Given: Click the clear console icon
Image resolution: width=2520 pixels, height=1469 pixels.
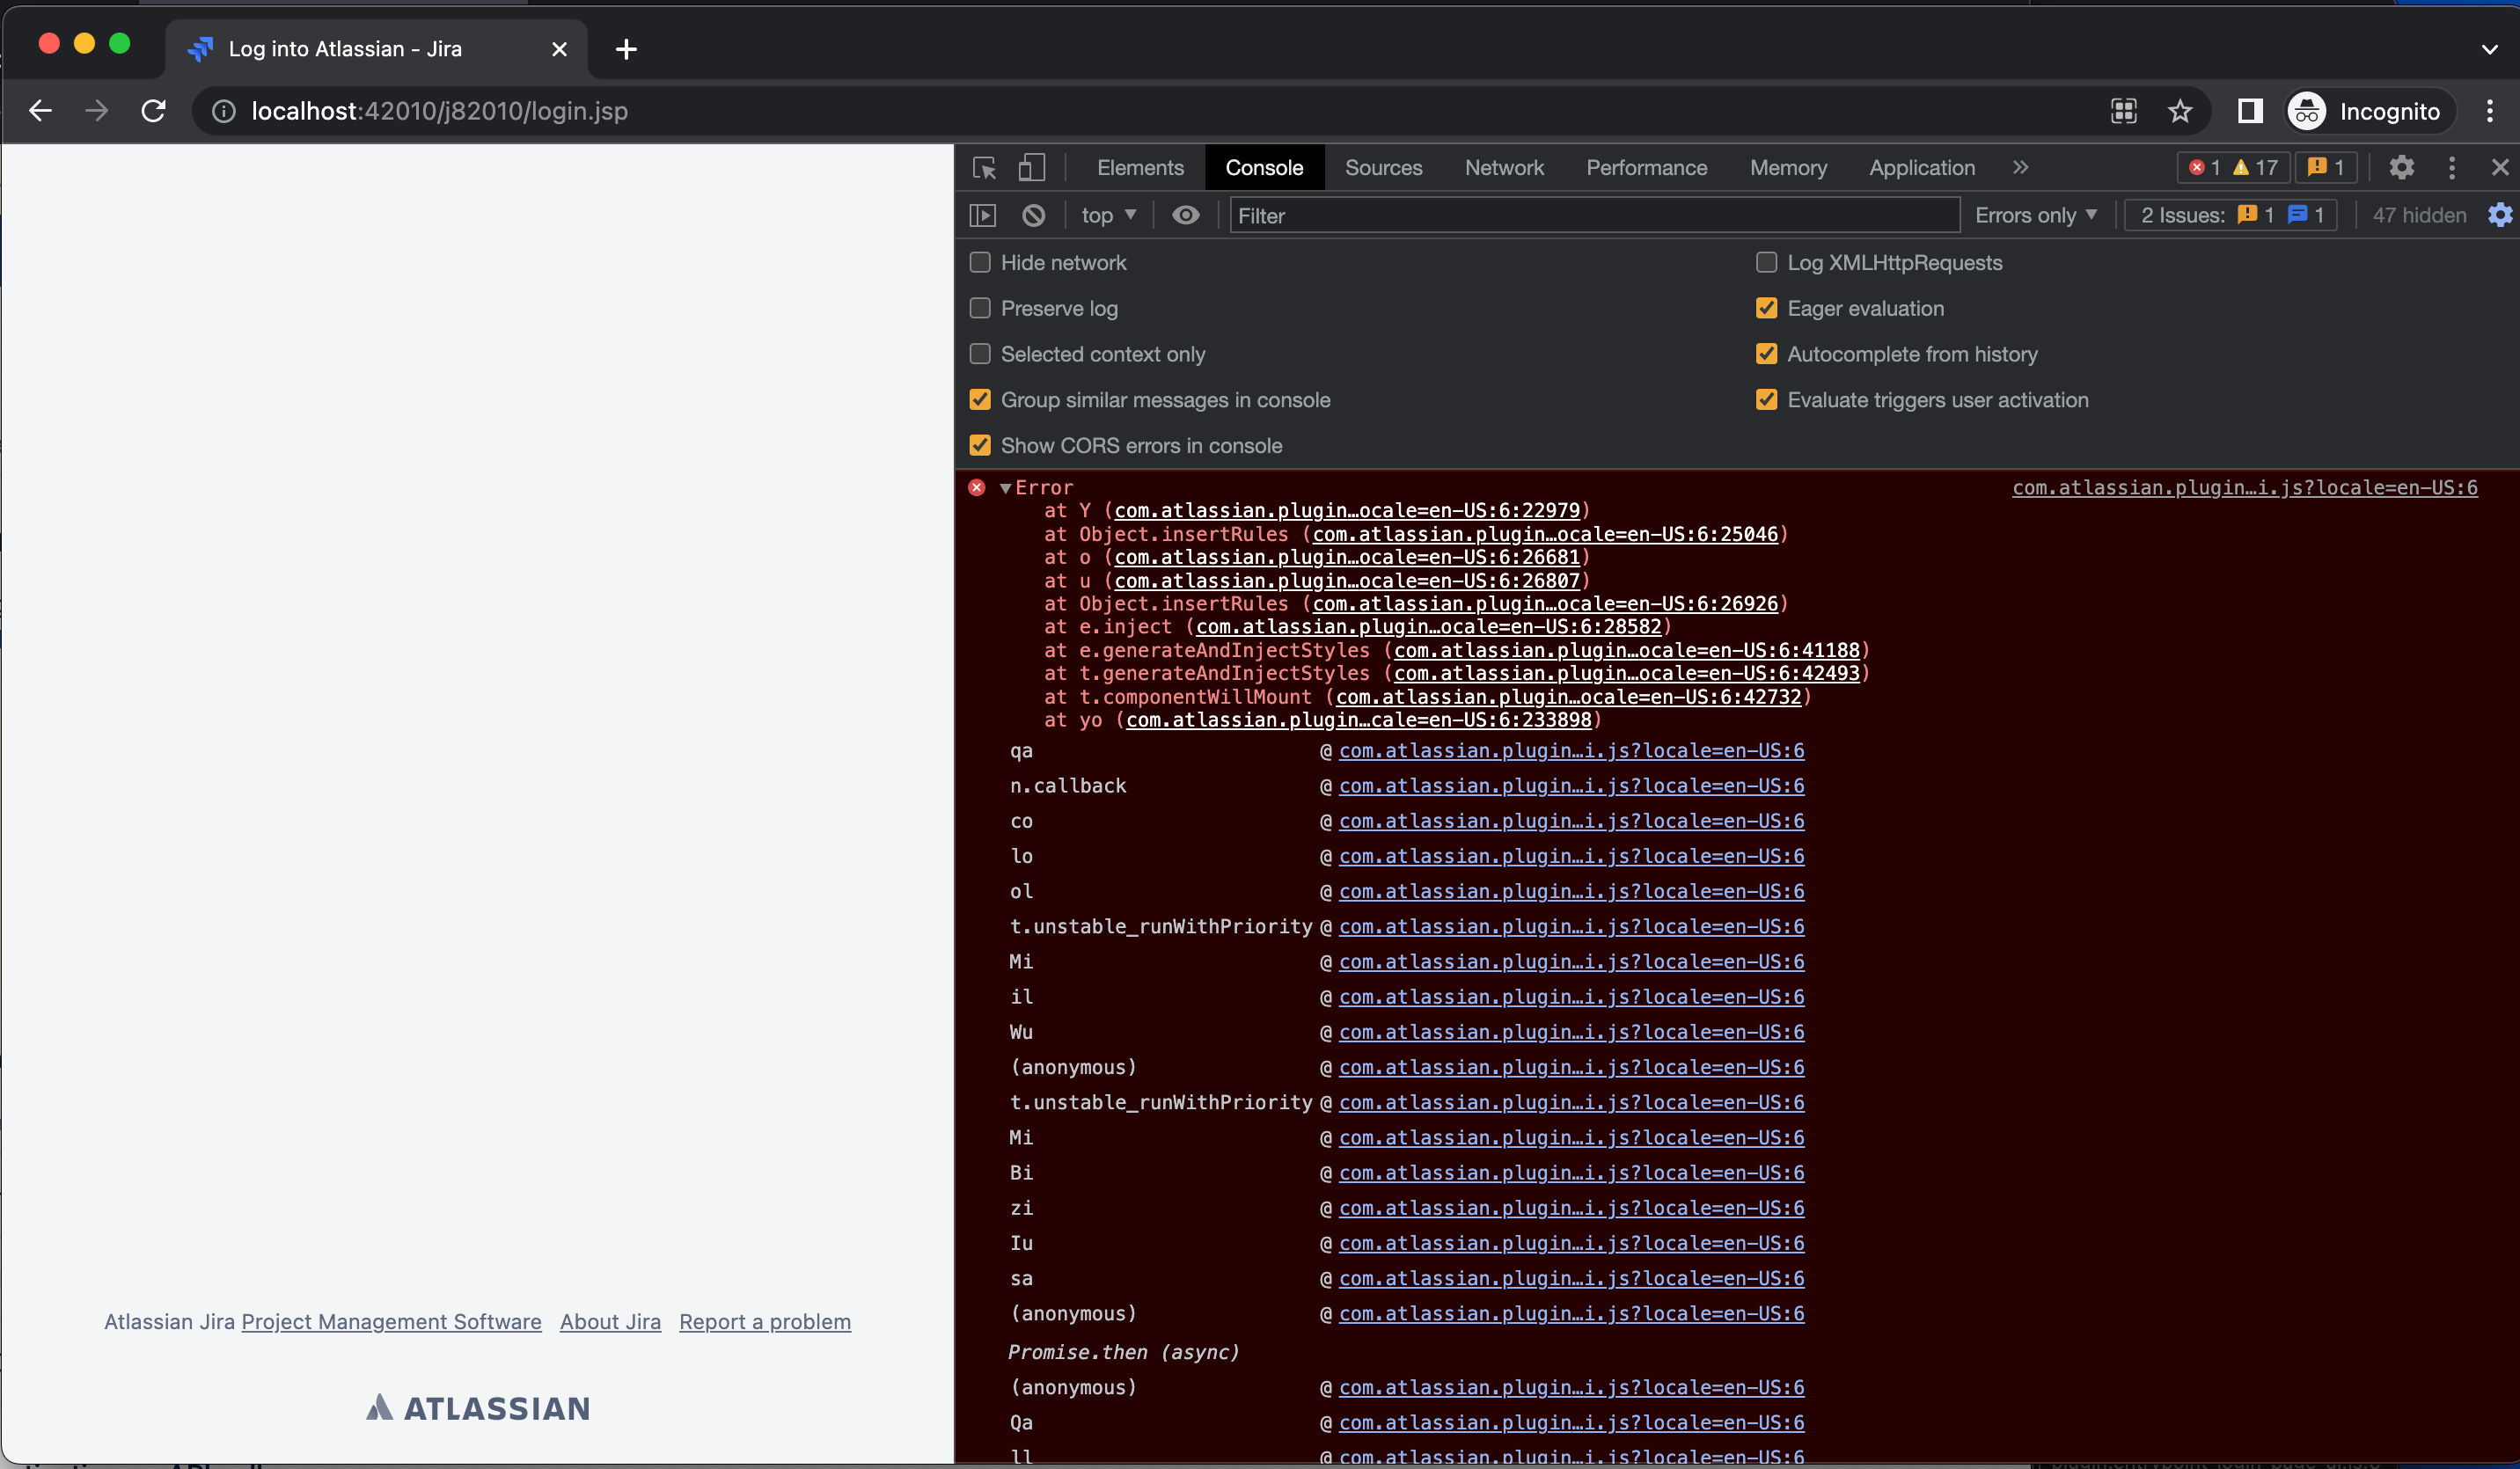Looking at the screenshot, I should coord(1034,215).
